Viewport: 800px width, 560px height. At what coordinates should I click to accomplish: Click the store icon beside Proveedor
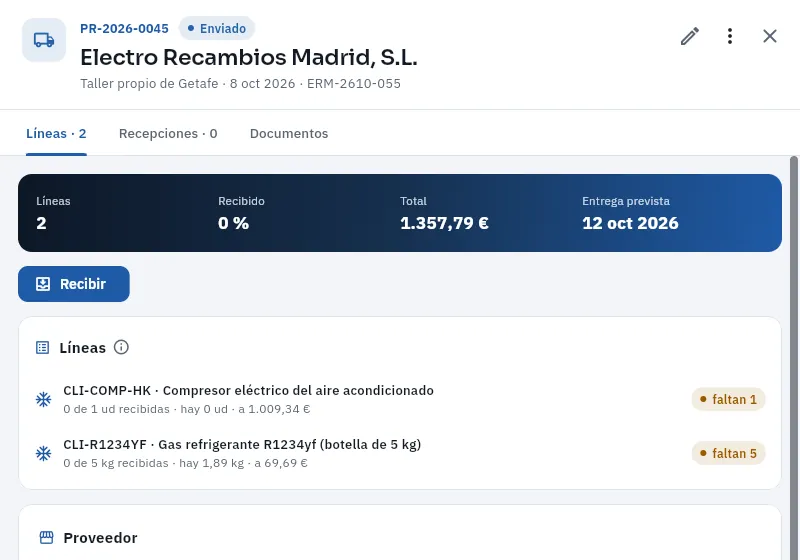click(46, 538)
